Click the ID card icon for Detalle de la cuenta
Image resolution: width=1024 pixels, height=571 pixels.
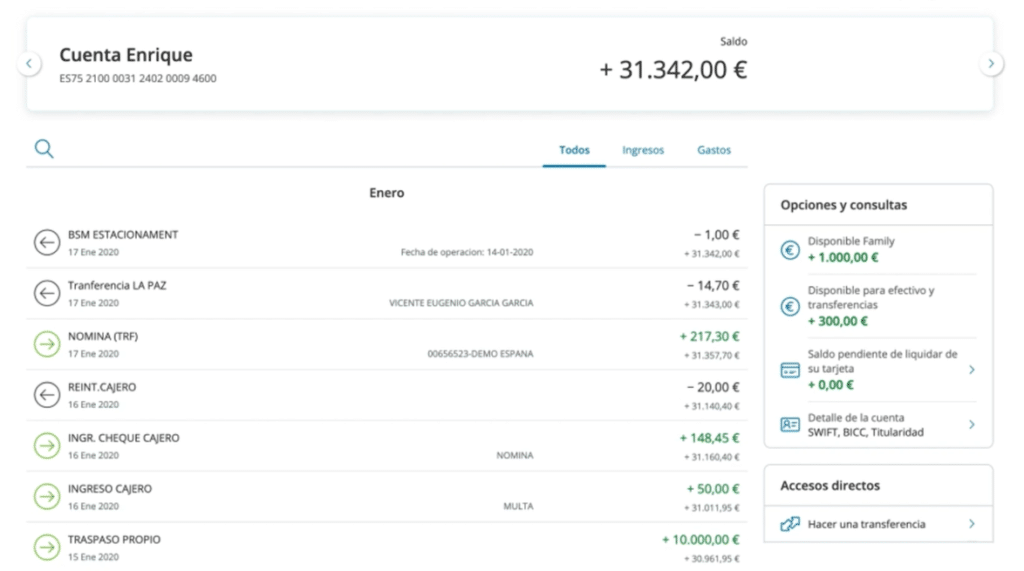pos(790,425)
